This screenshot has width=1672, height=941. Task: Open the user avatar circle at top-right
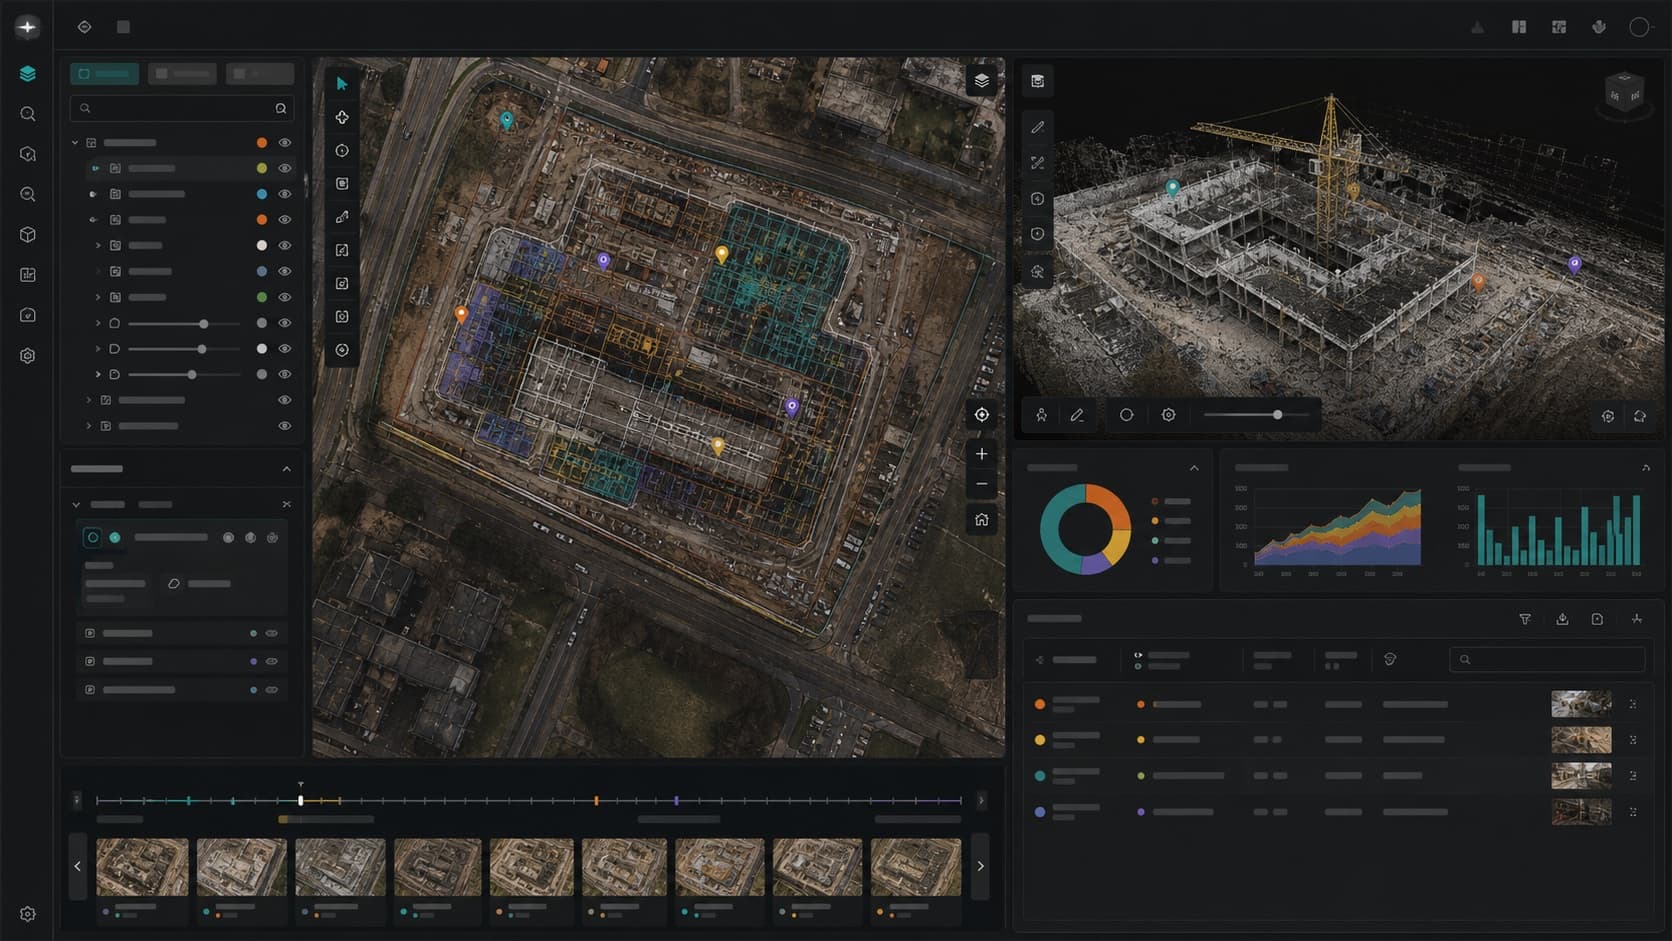[1639, 27]
